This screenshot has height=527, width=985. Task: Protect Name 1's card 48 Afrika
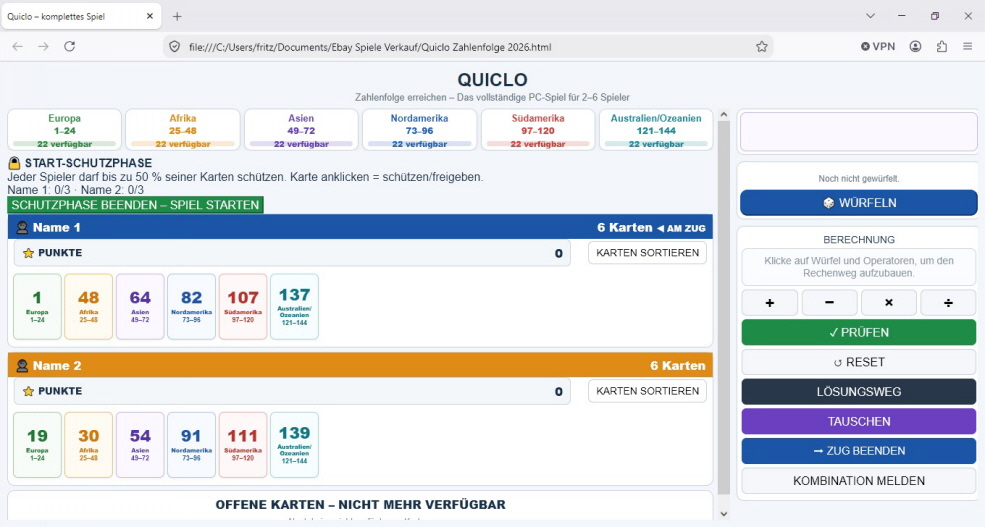89,307
